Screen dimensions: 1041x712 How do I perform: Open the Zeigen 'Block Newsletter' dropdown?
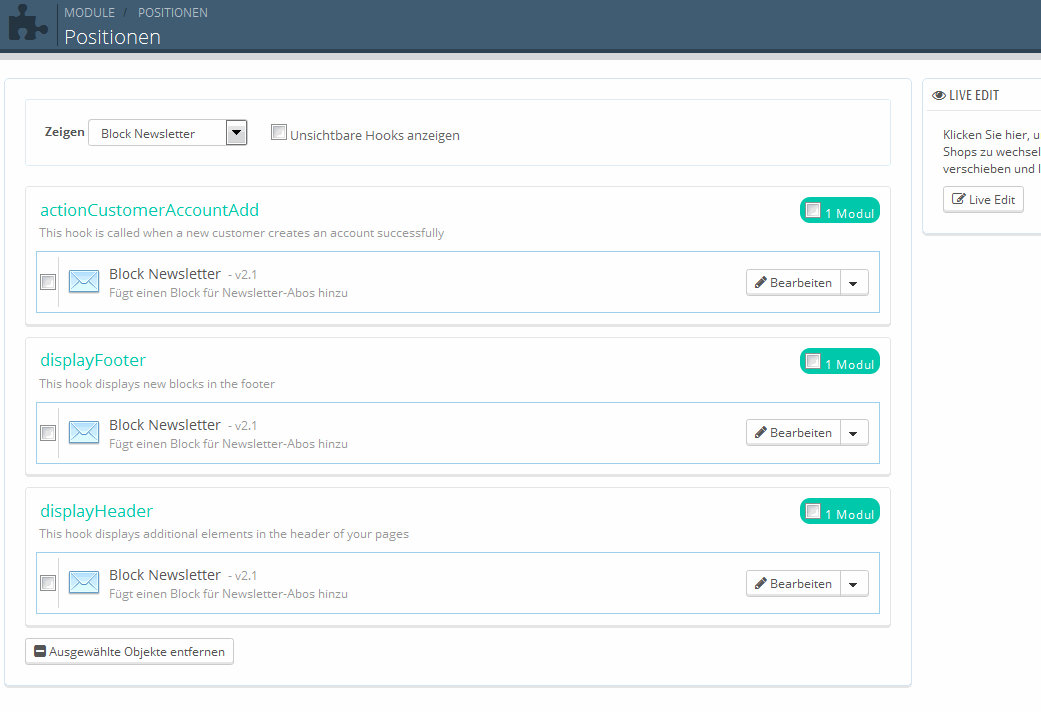(168, 133)
